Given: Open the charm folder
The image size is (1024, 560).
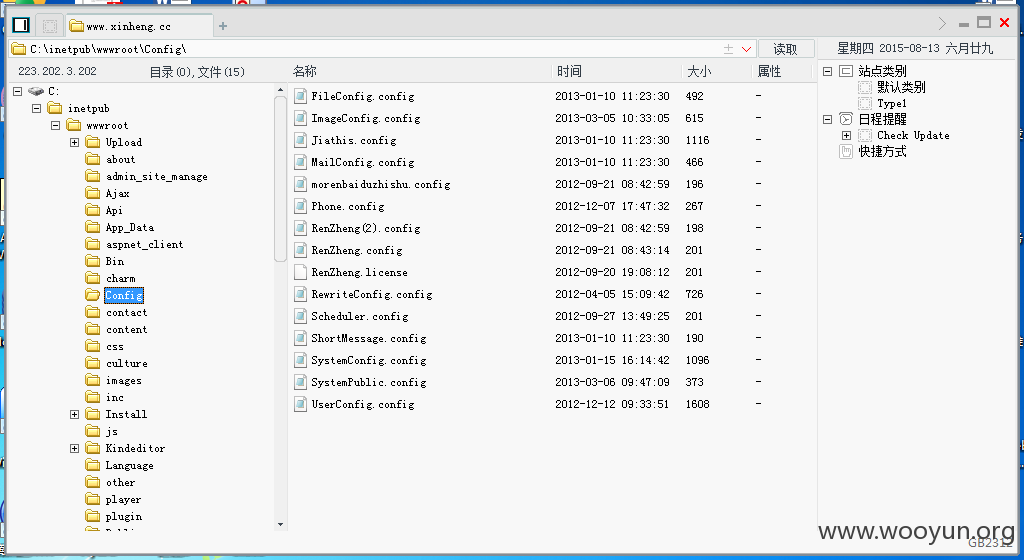Looking at the screenshot, I should click(x=121, y=279).
